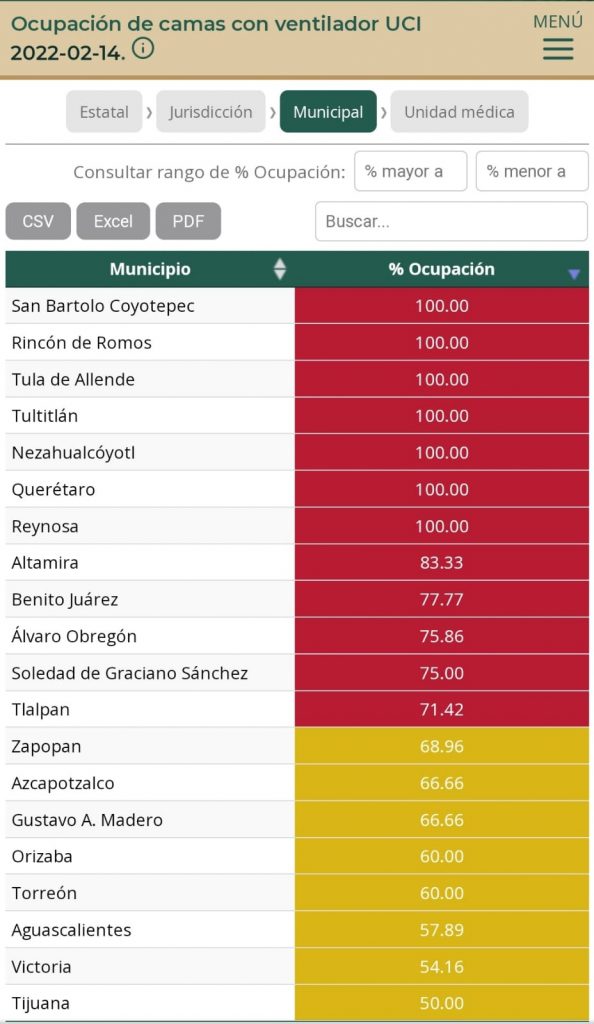Download the data in Excel format
The height and width of the screenshot is (1024, 594).
[112, 221]
